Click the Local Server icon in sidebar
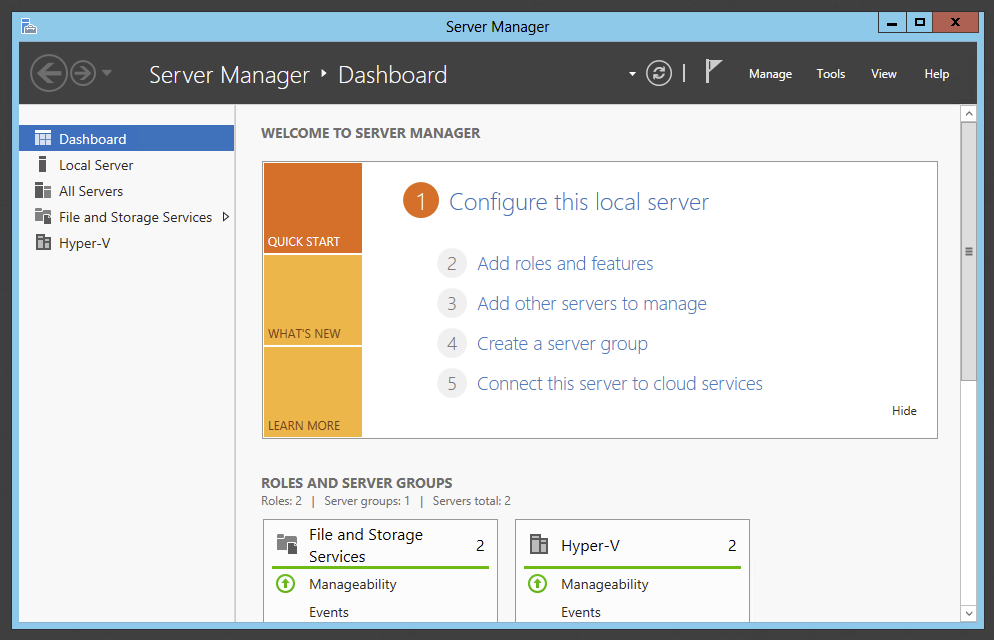The image size is (994, 640). coord(43,165)
